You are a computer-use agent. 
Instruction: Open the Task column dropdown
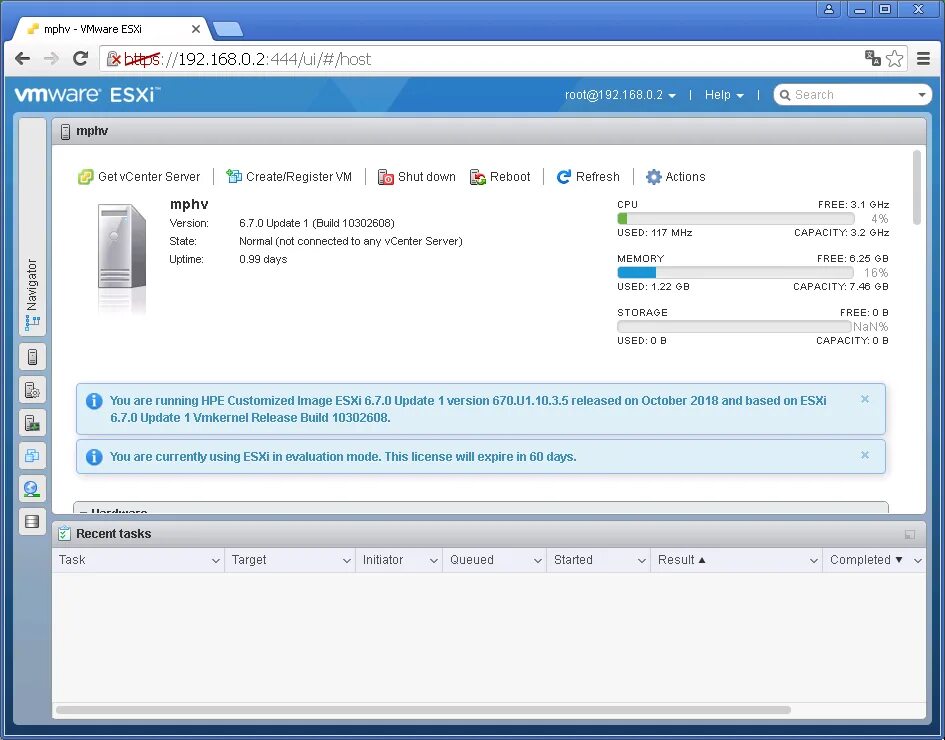[x=216, y=560]
